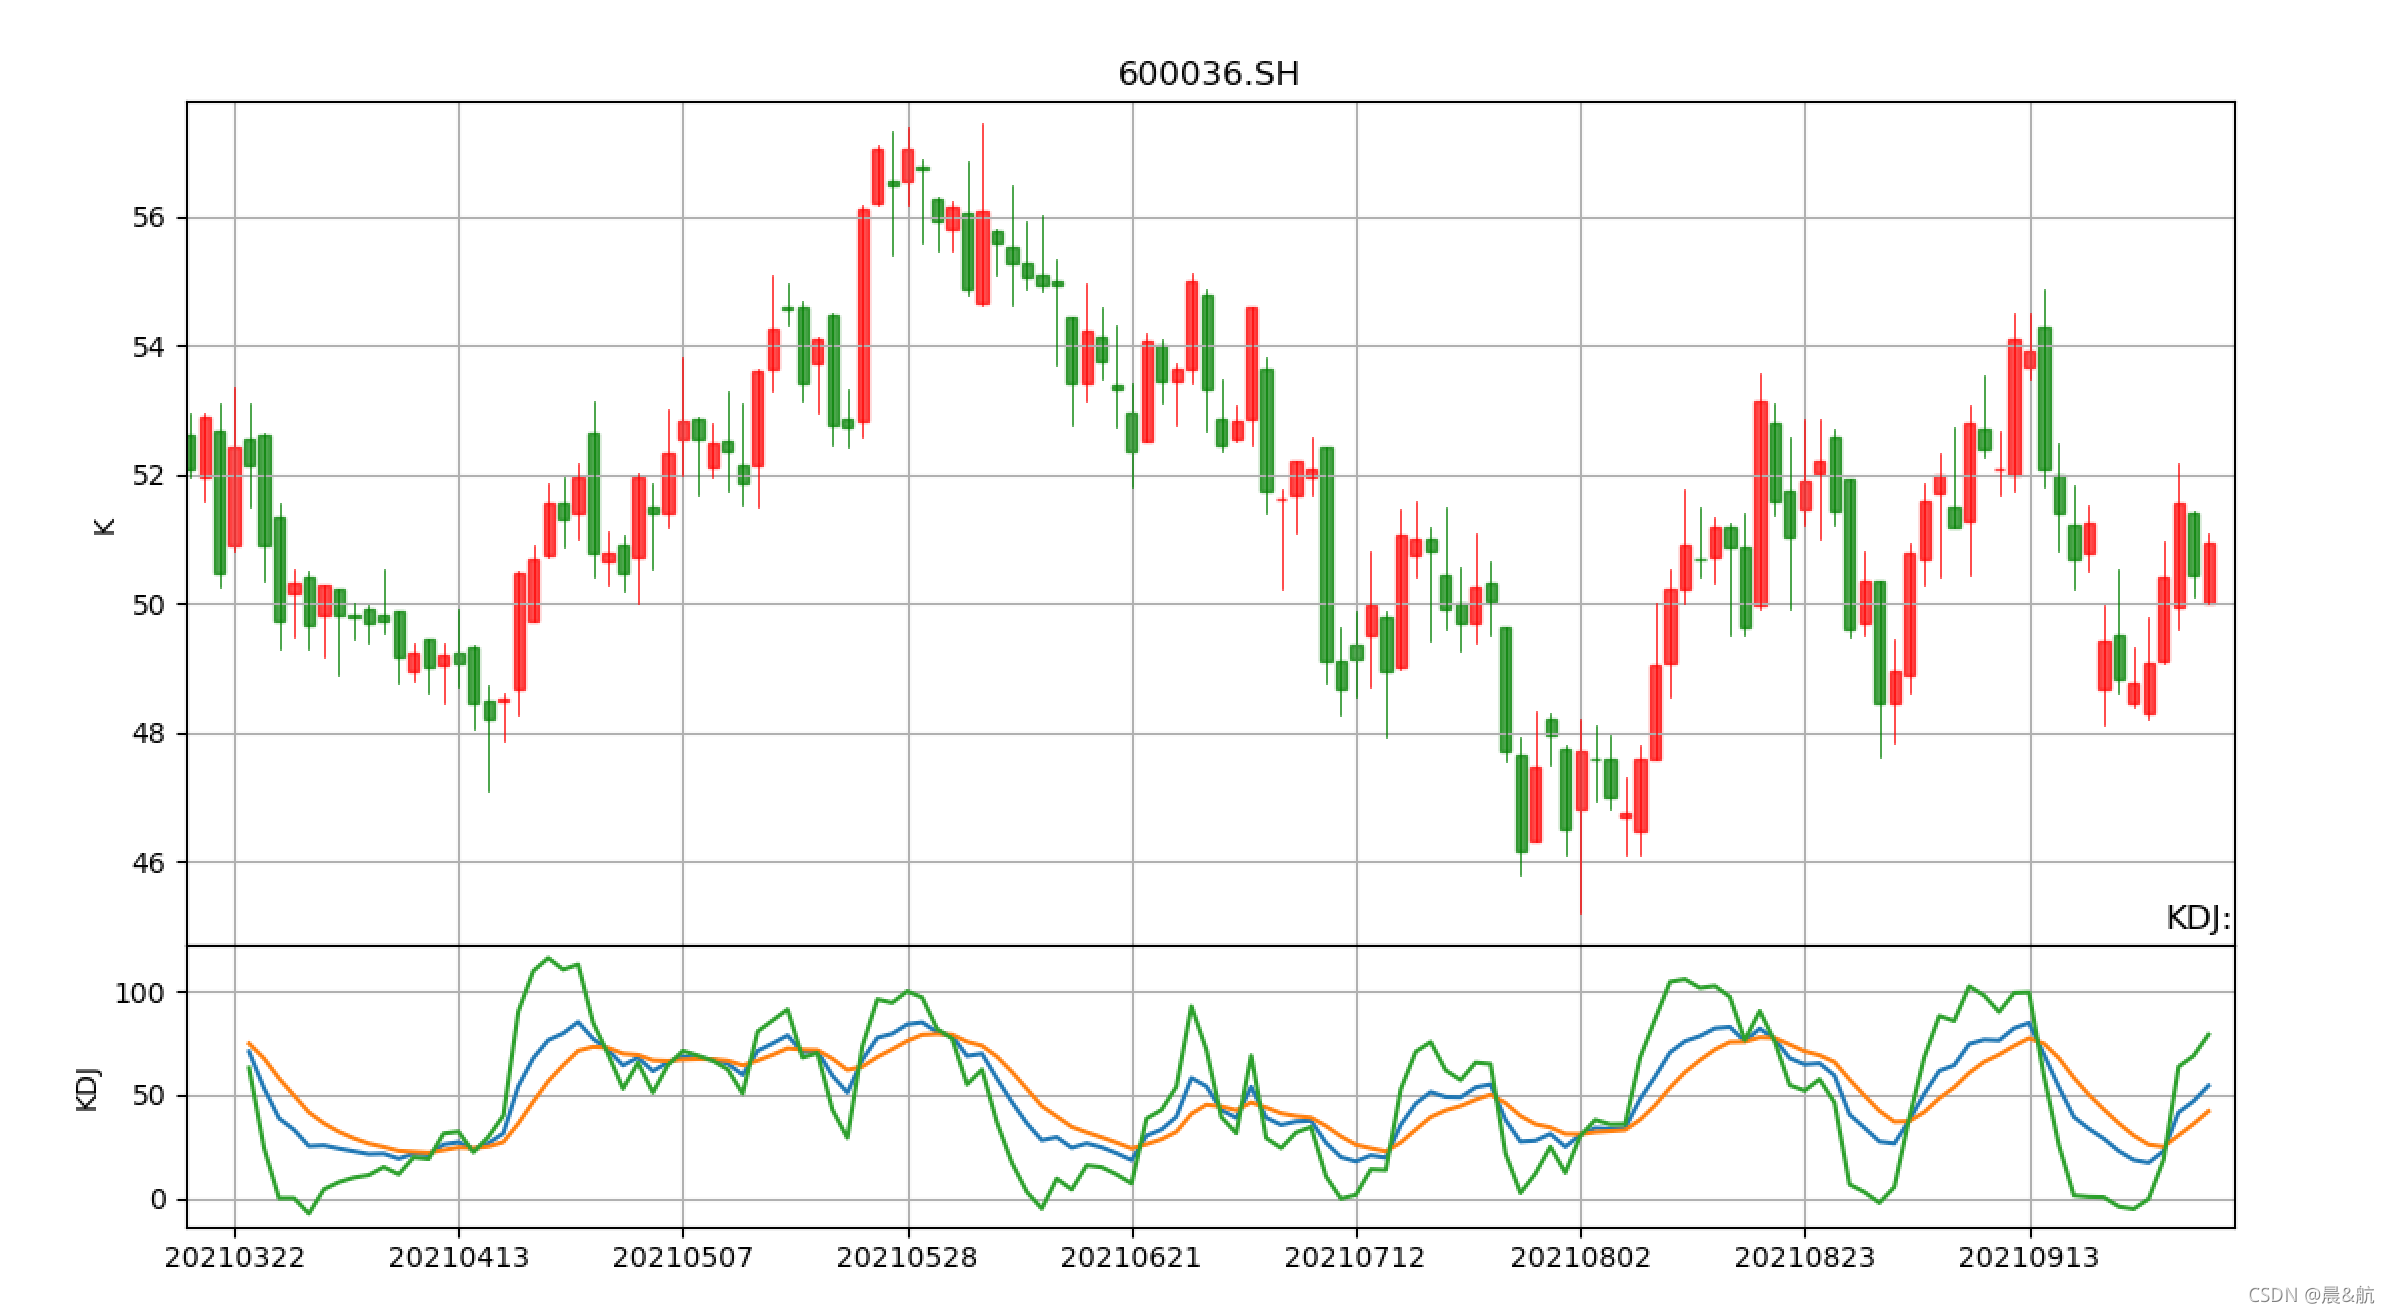Select the 20210712 date tick label
2390x1313 pixels.
pyautogui.click(x=1354, y=1258)
